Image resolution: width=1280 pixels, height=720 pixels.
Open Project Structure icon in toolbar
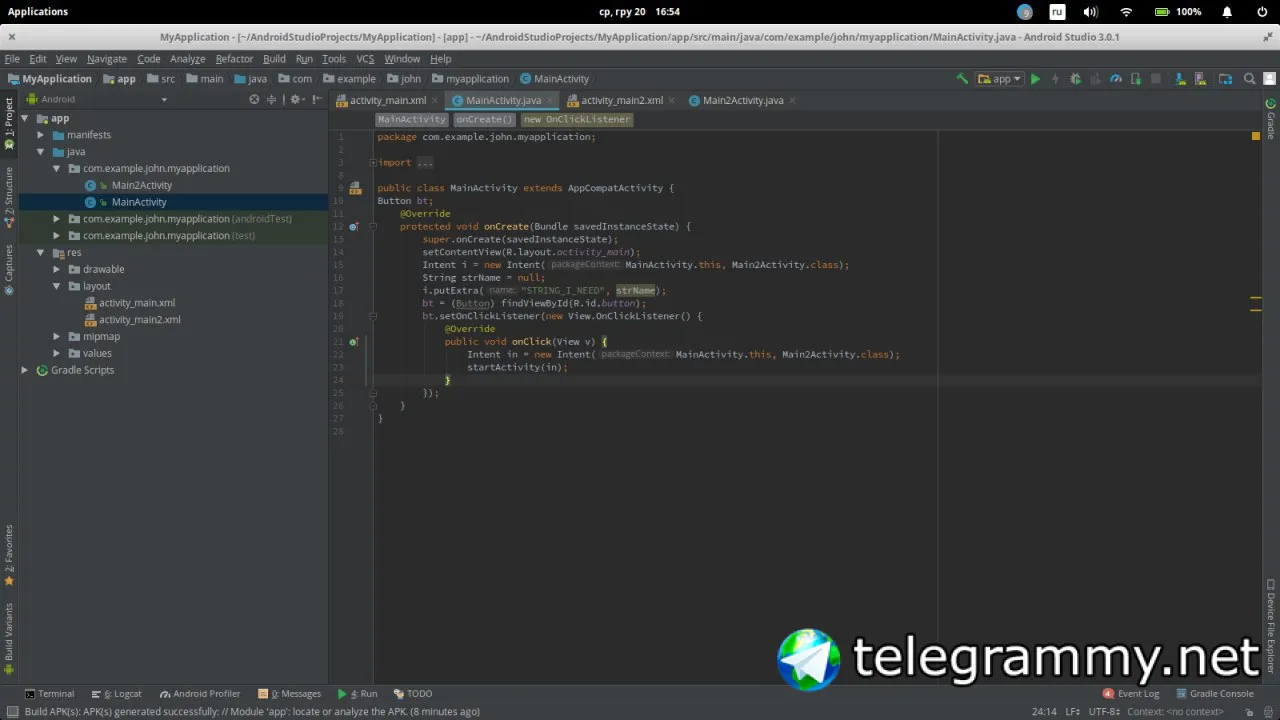(1226, 79)
